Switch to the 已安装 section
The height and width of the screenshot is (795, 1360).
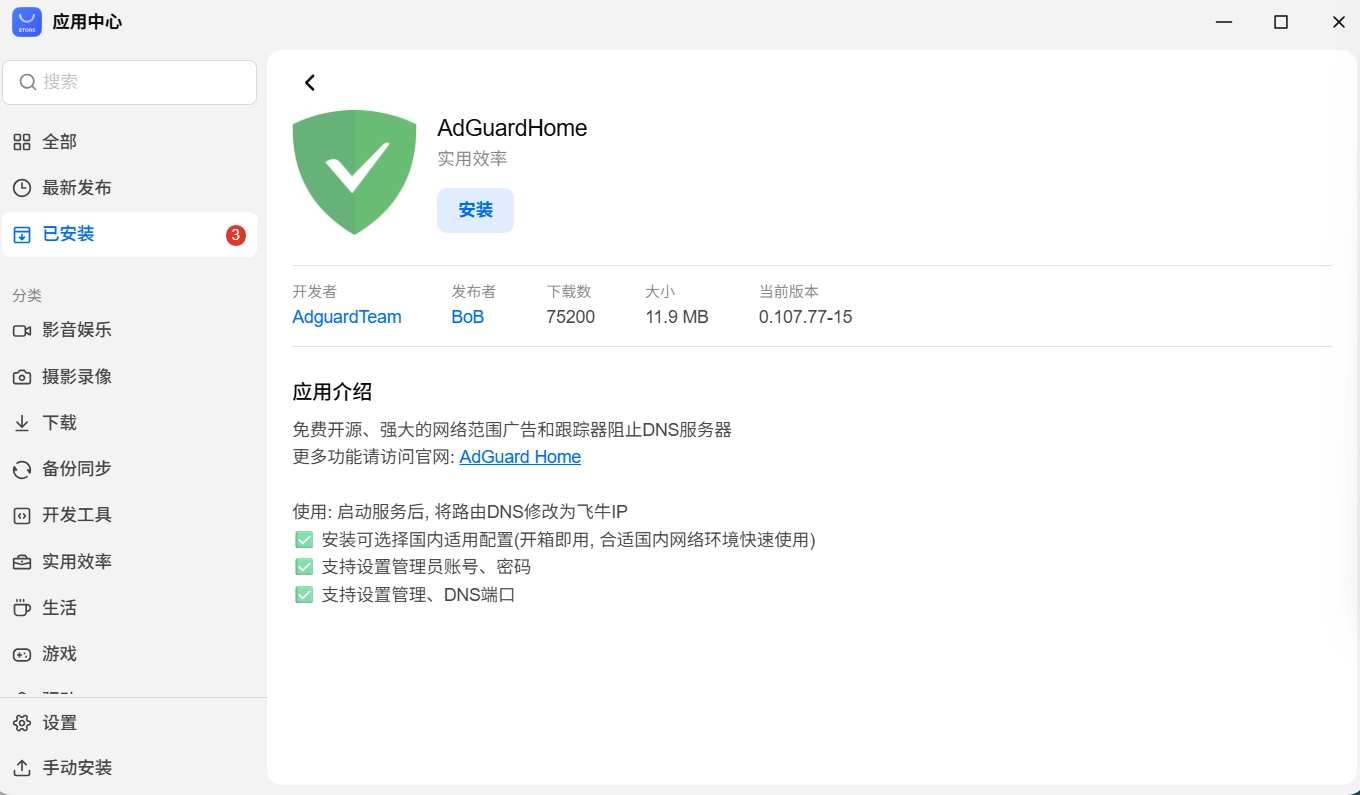[x=129, y=234]
